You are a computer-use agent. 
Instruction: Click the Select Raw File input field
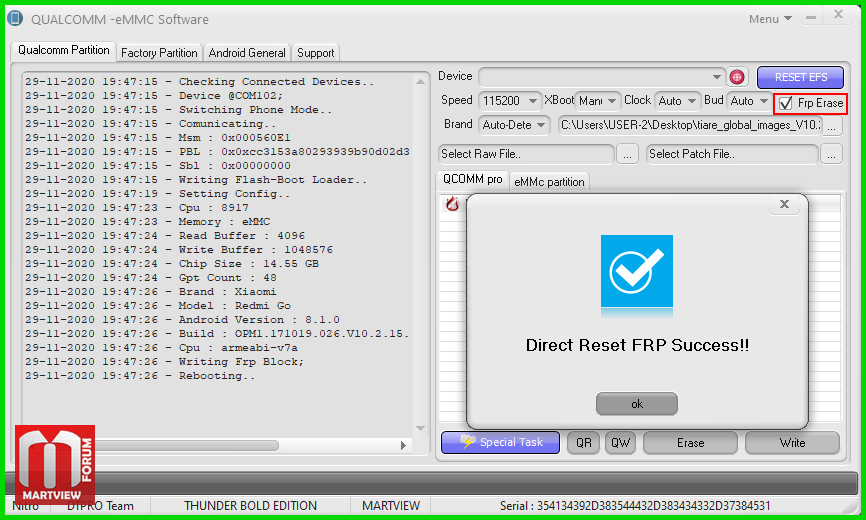tap(526, 154)
